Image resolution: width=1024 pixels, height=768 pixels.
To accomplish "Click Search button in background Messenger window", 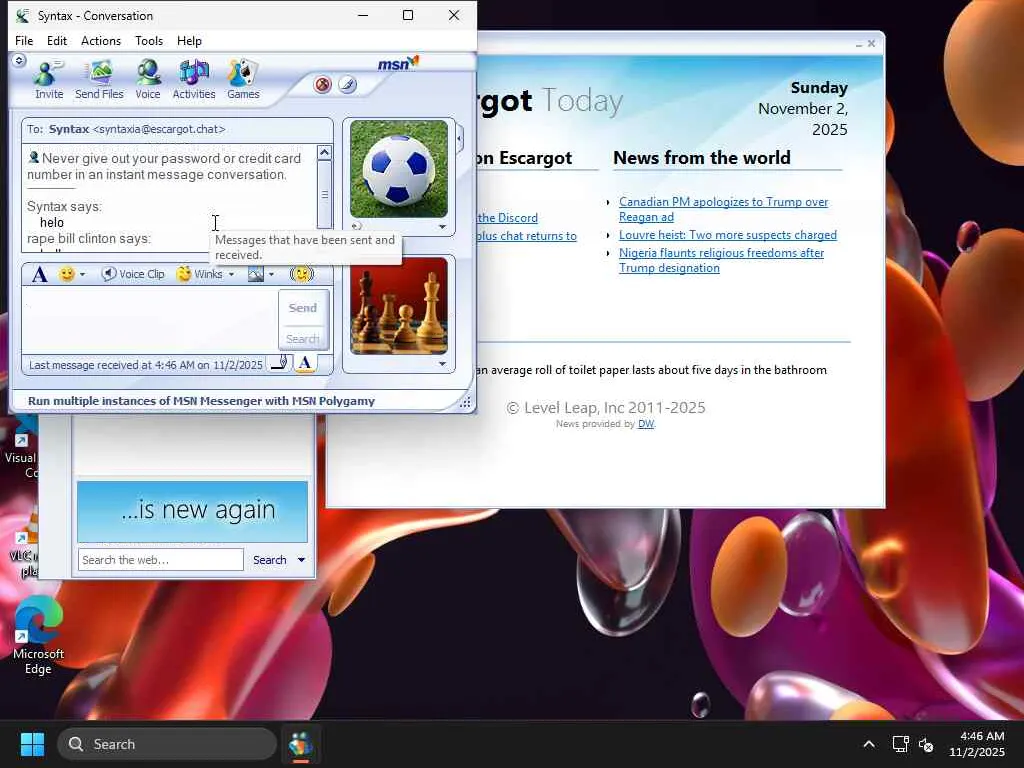I will coord(270,560).
